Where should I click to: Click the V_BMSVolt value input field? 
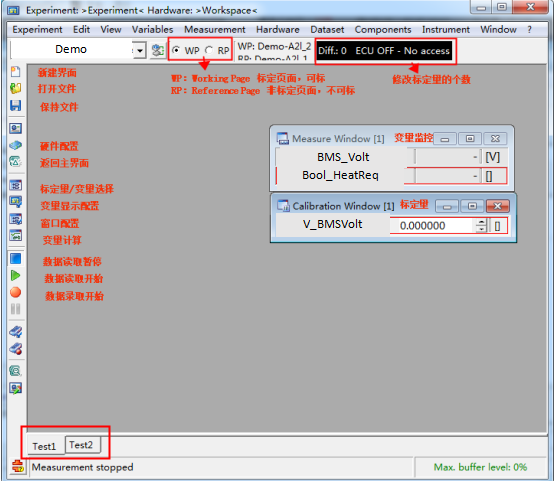pos(432,225)
